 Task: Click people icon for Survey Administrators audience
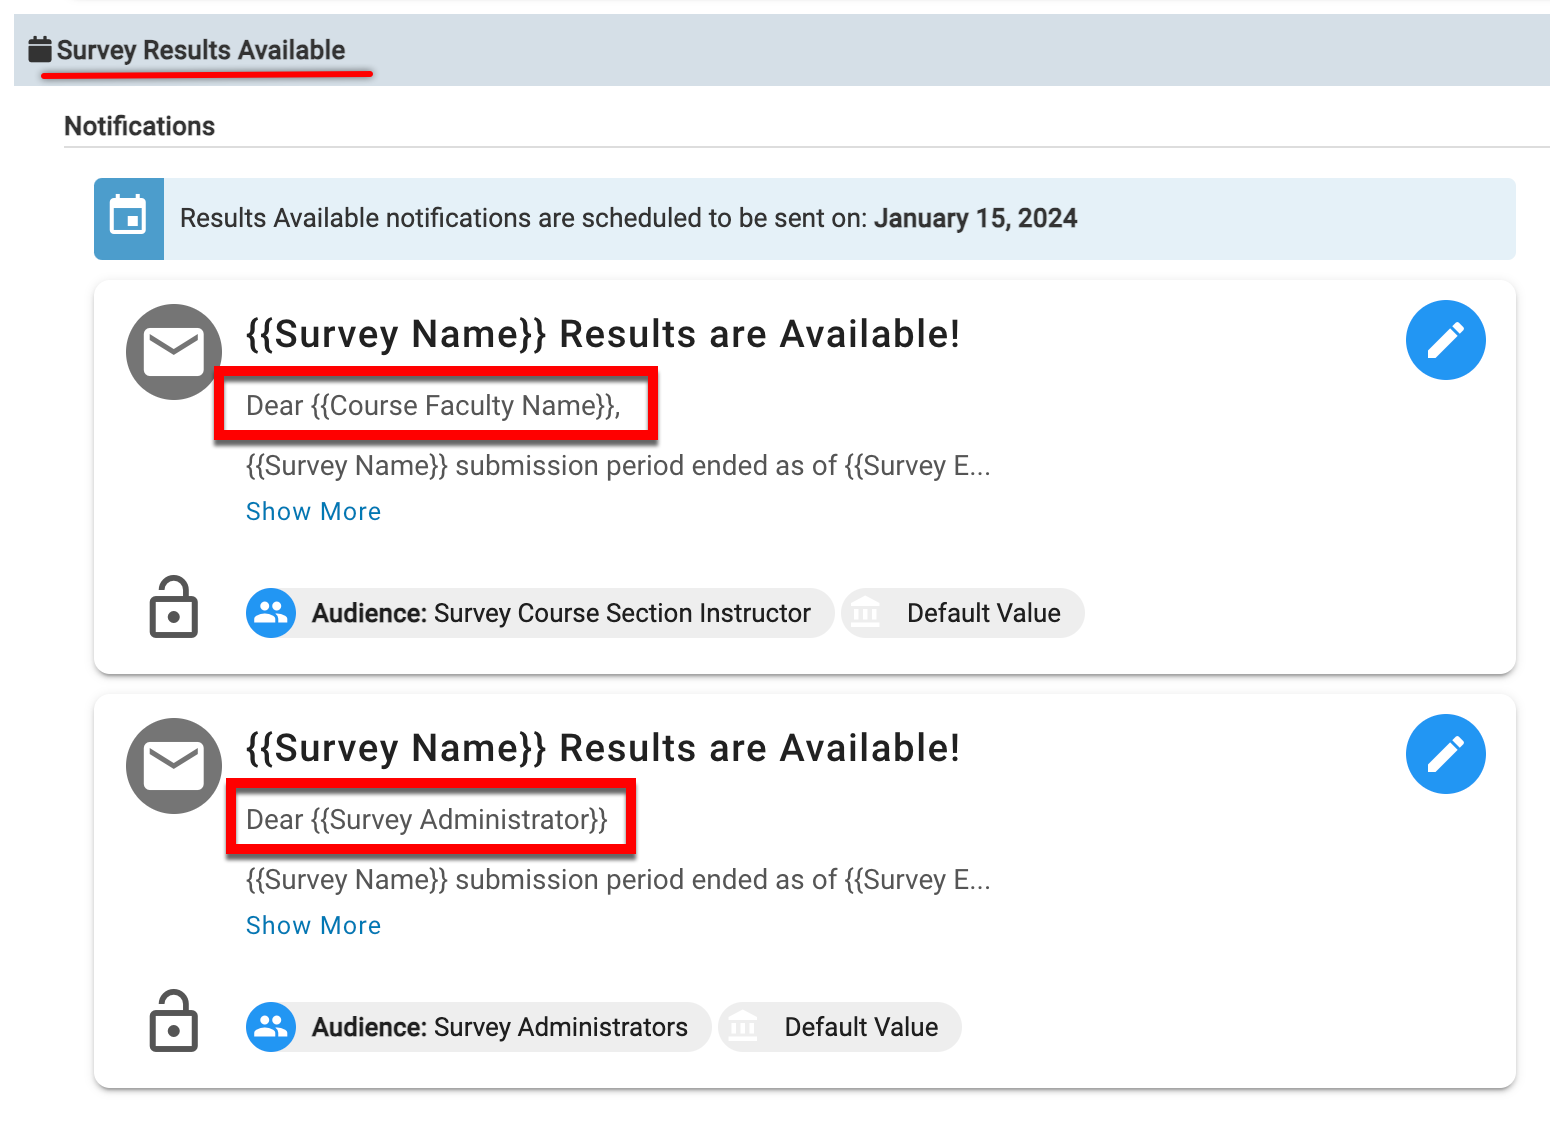click(271, 1027)
